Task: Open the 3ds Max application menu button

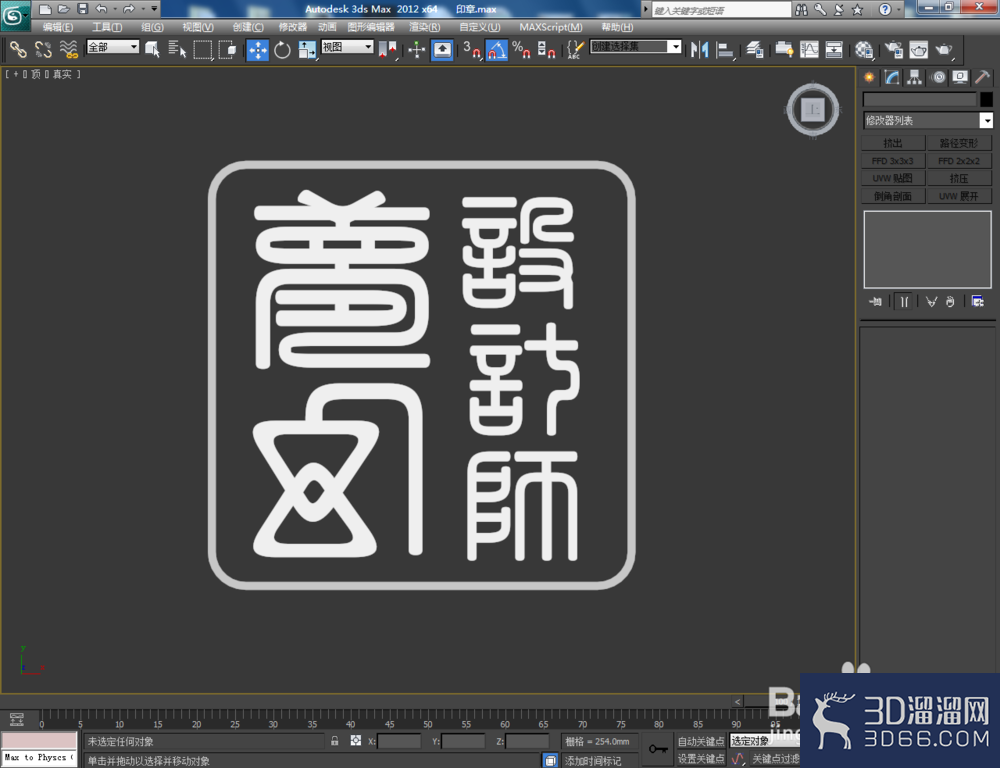Action: tap(14, 15)
